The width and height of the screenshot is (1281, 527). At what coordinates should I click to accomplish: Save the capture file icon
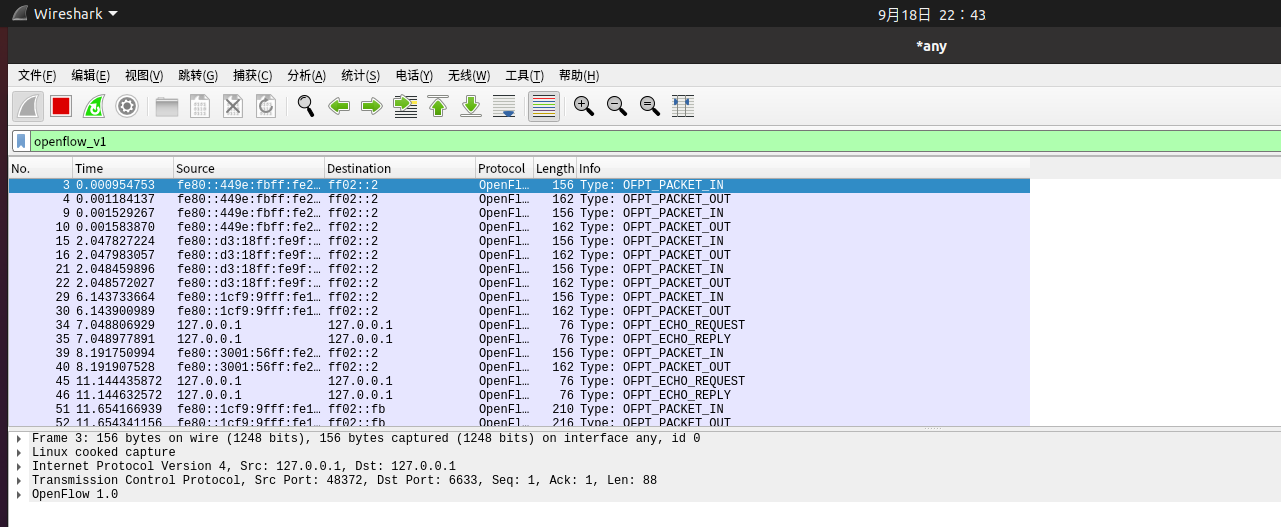[x=200, y=106]
